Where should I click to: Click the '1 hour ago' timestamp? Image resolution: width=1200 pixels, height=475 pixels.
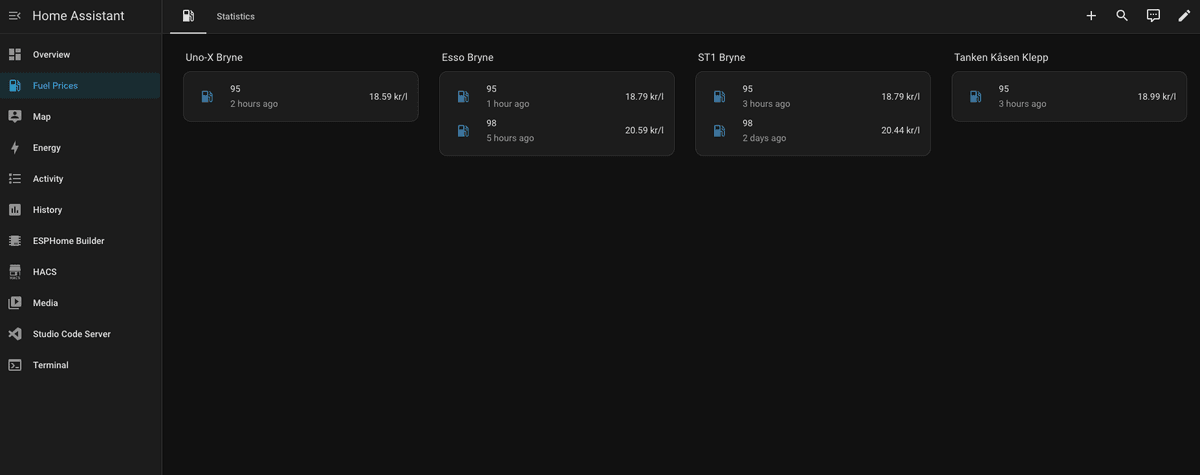[x=508, y=104]
